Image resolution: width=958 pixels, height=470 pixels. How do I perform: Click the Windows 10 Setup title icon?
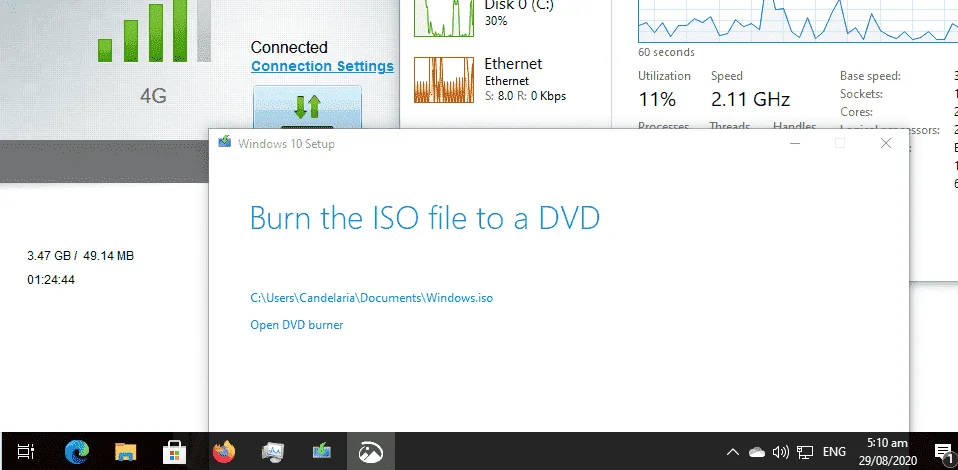(225, 142)
